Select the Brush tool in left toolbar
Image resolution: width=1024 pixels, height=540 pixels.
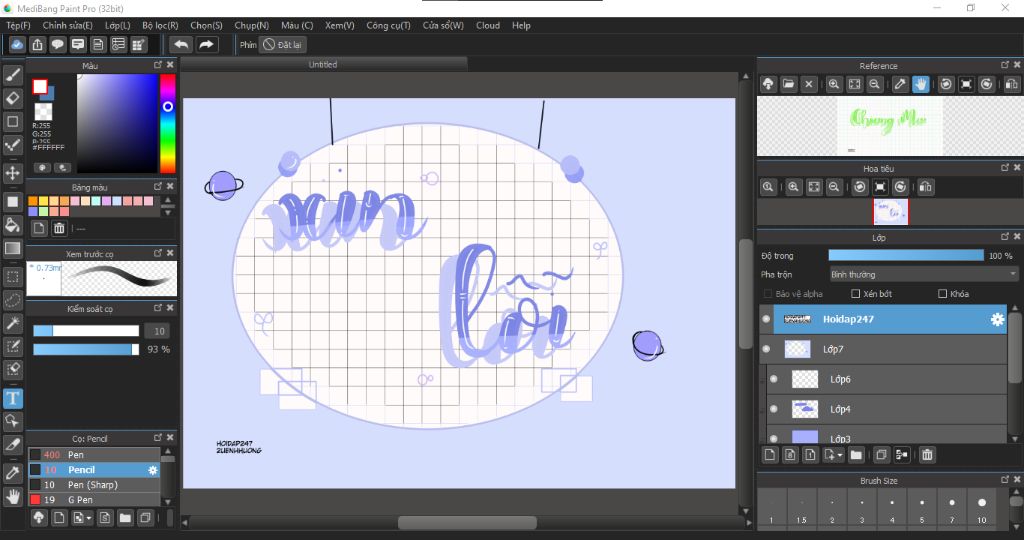12,75
